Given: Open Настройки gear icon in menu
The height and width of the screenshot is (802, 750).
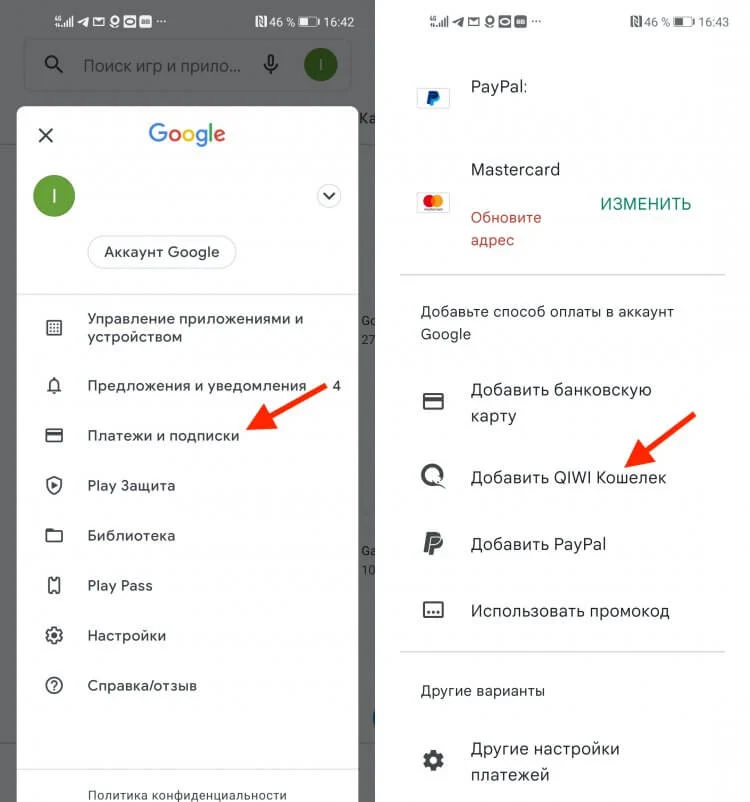Looking at the screenshot, I should [x=54, y=635].
